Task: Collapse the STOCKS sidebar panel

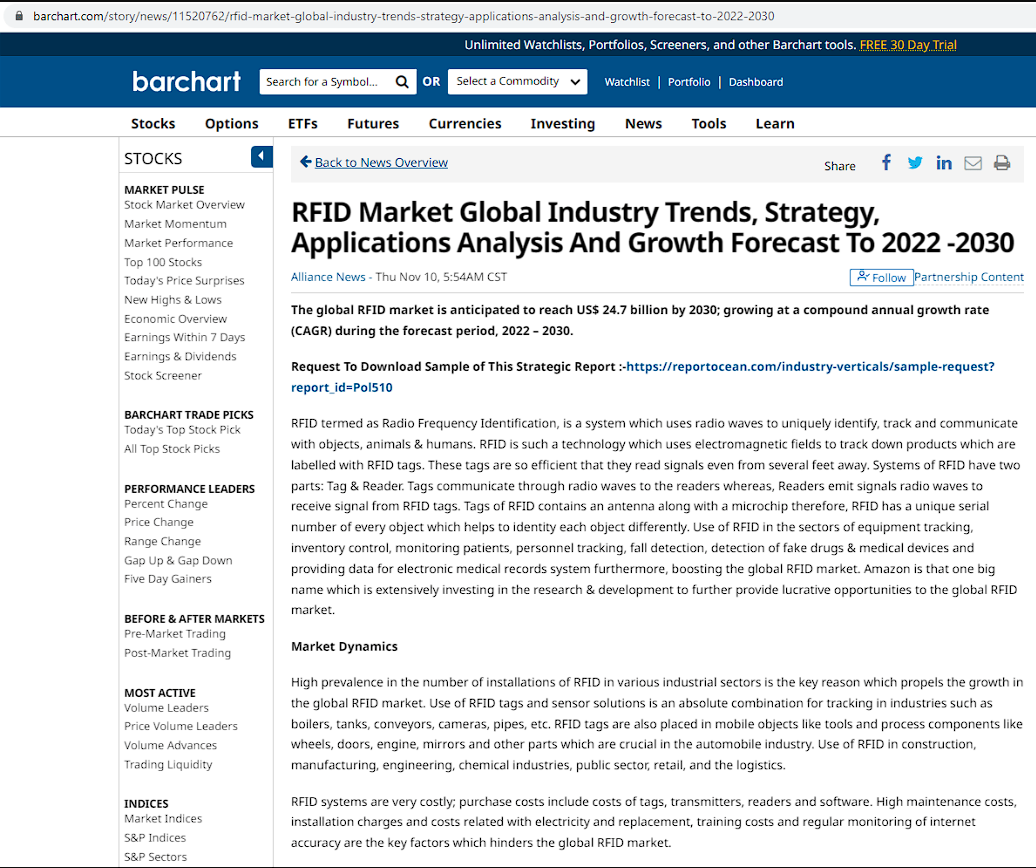Action: pos(261,157)
